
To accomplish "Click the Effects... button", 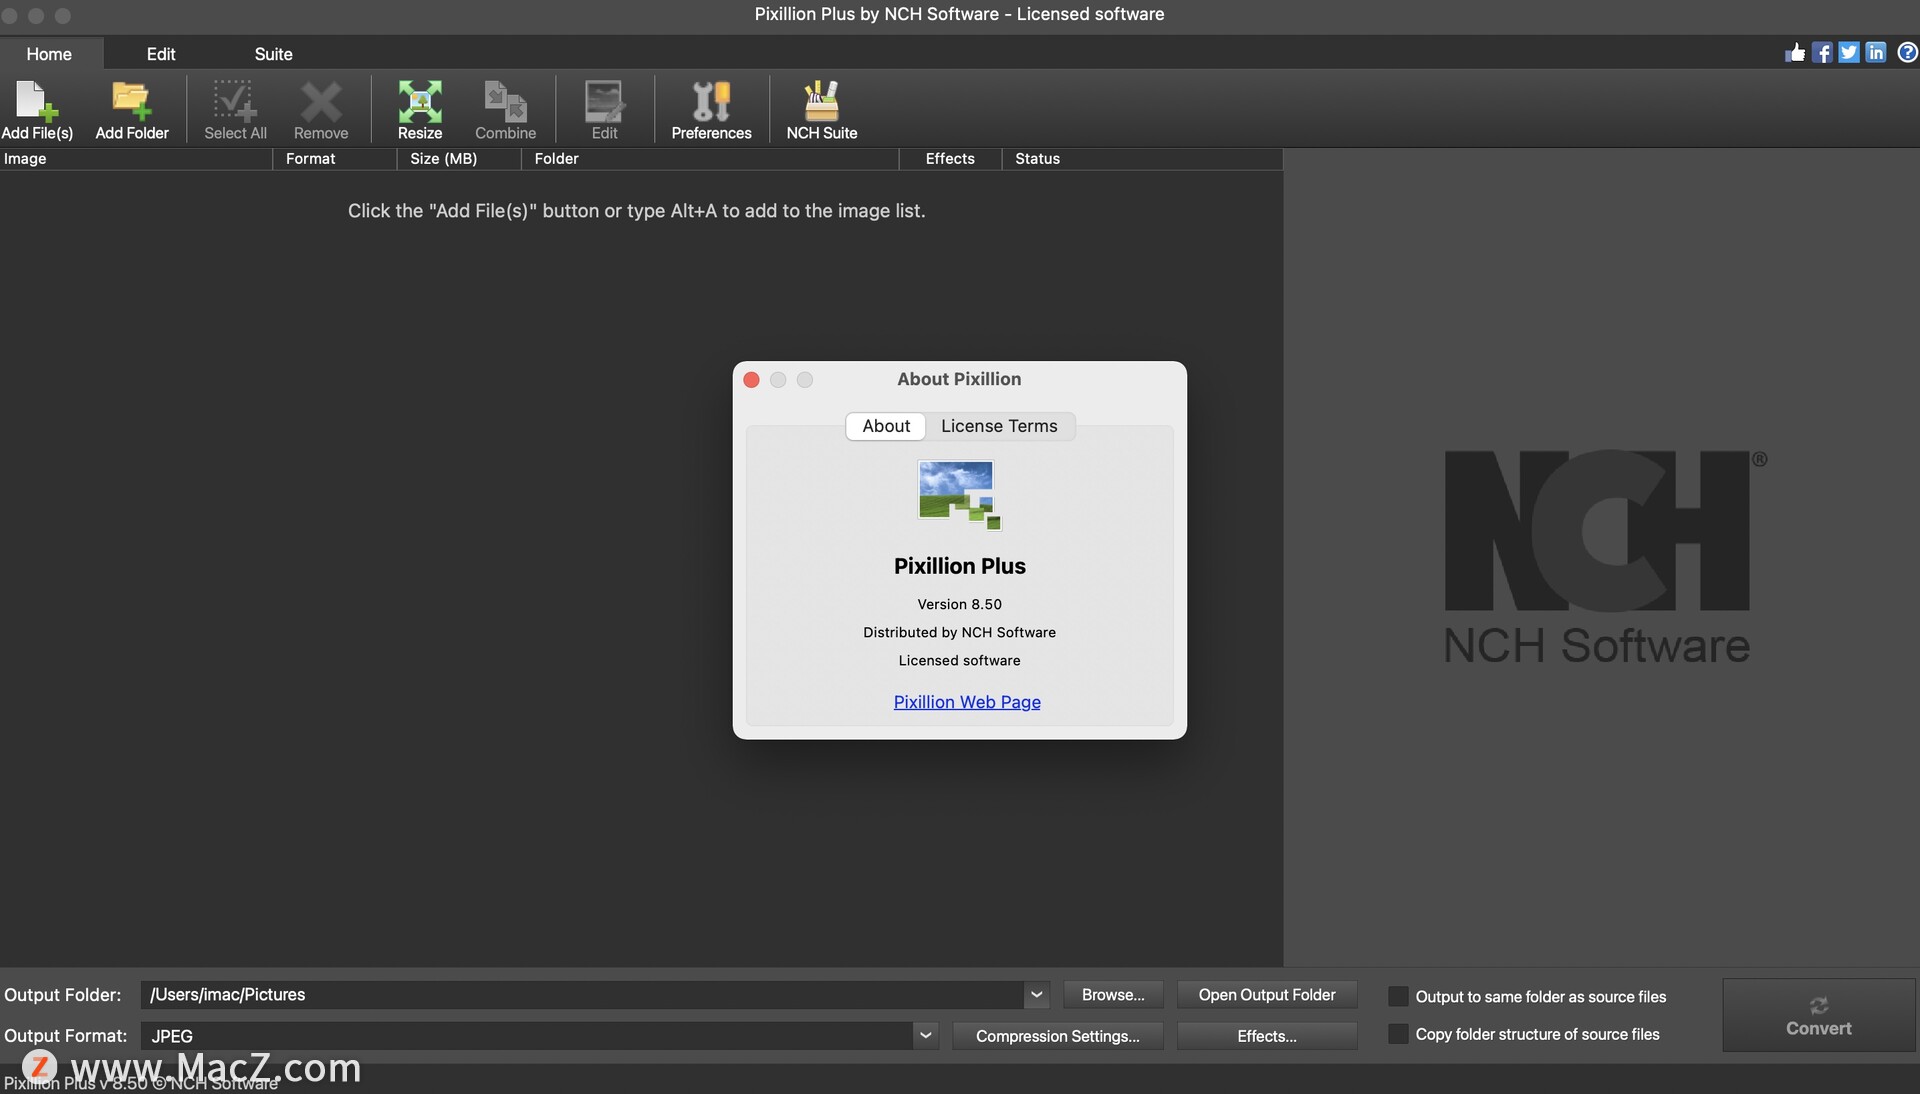I will (1267, 1036).
